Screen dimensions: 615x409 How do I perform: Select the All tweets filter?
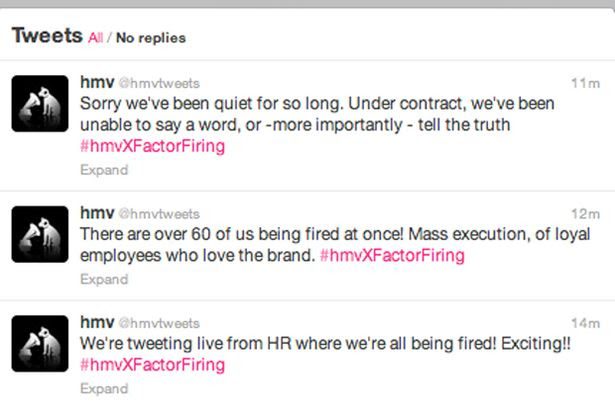coord(95,38)
